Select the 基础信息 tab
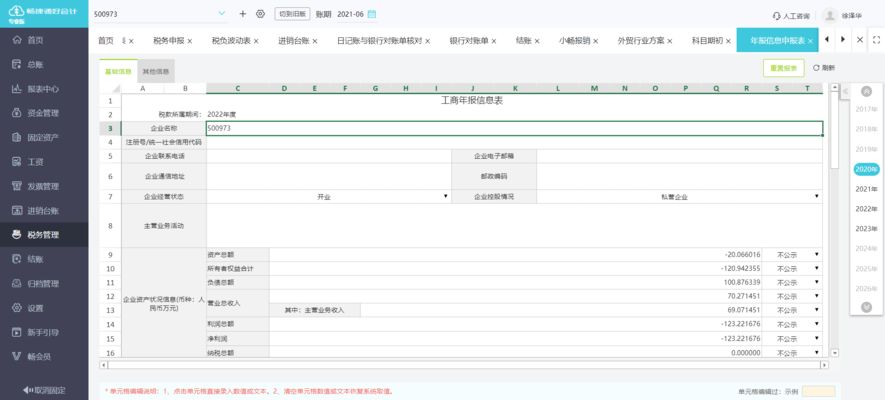Viewport: 885px width, 400px height. tap(118, 72)
